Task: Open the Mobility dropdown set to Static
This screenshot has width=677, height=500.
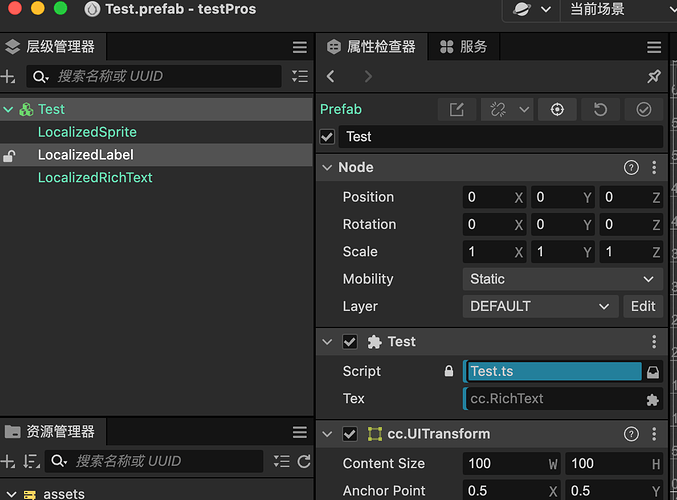Action: 562,279
